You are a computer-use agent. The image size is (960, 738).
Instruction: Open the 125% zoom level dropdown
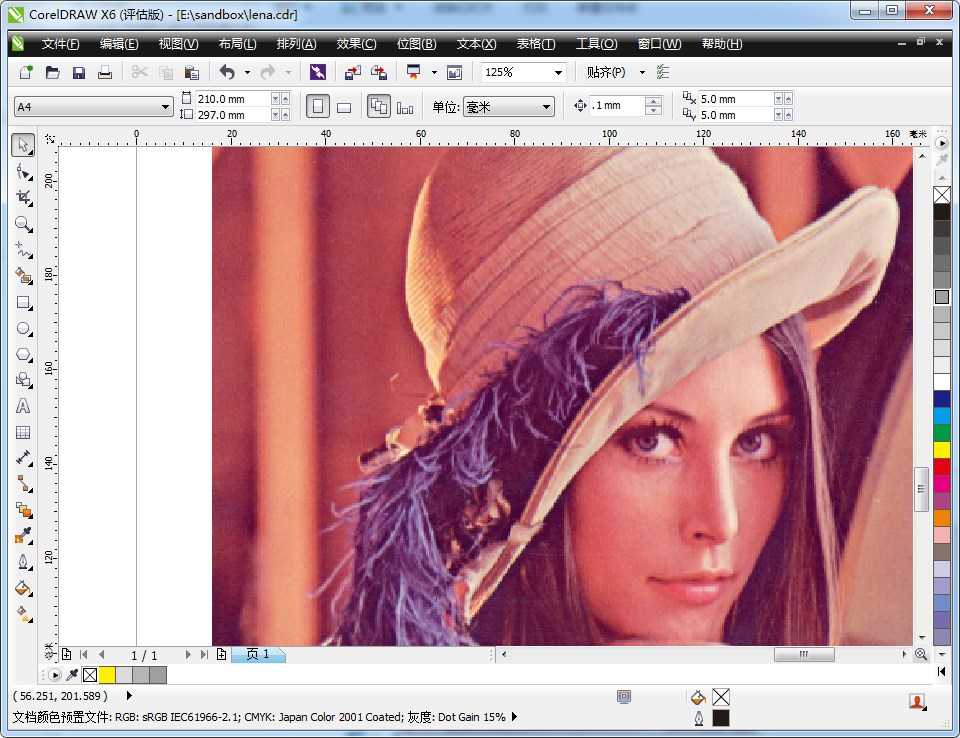pyautogui.click(x=558, y=72)
